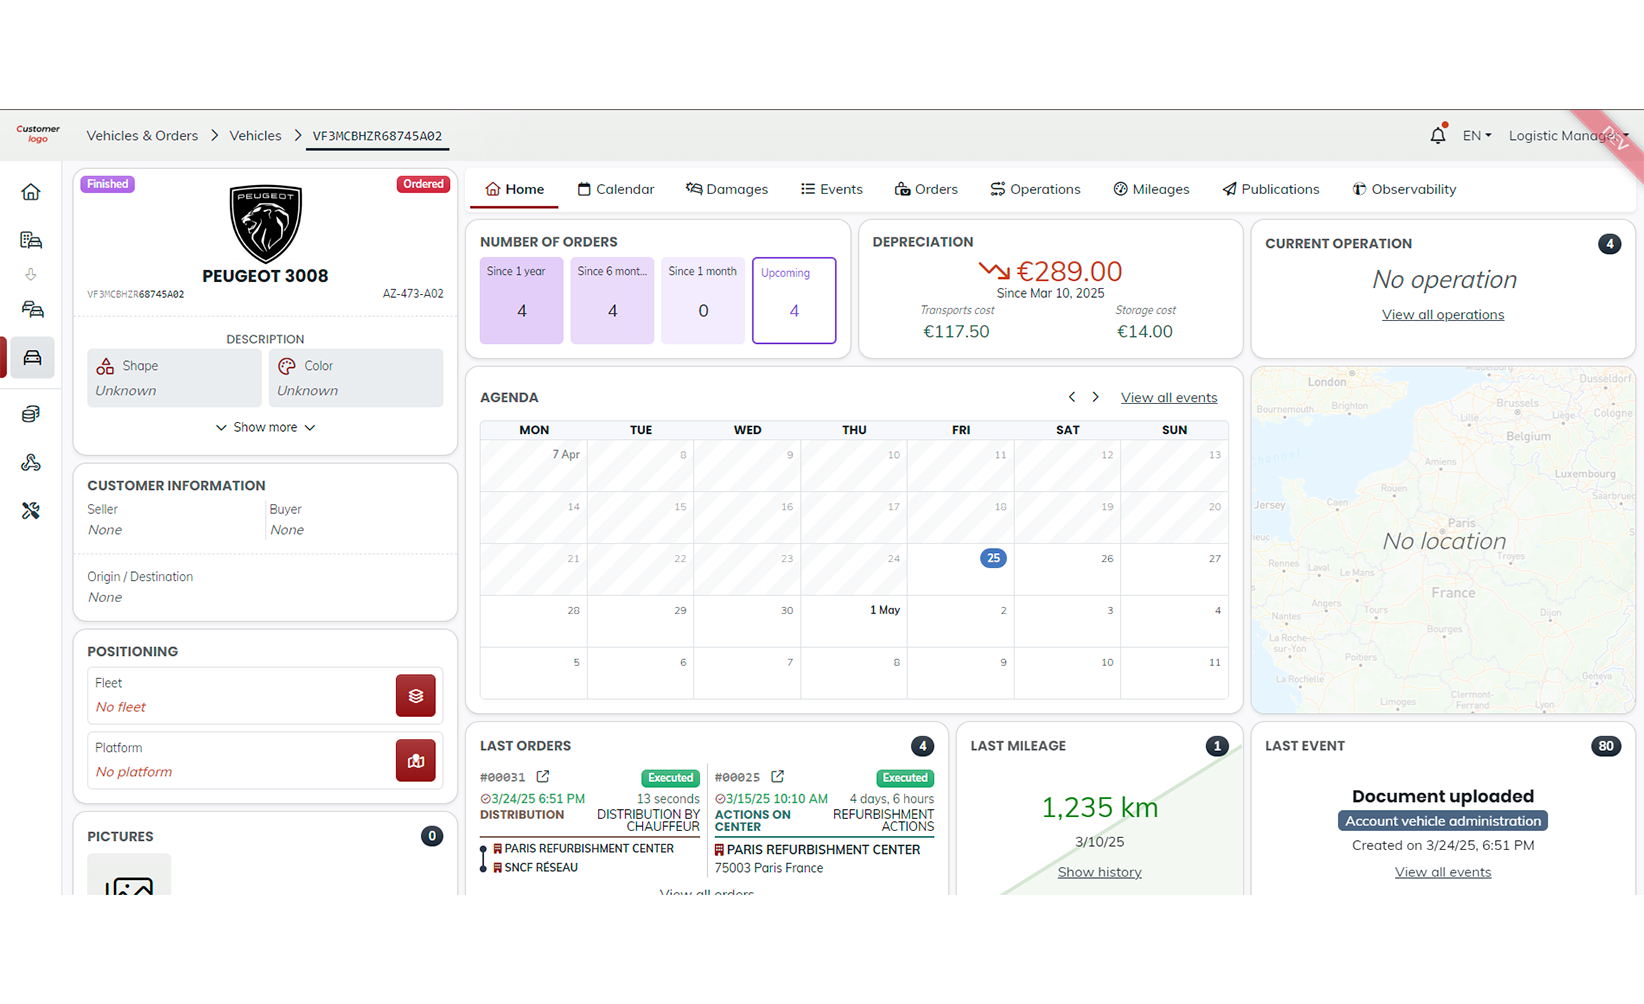Go to next agenda period arrow
1644x1004 pixels.
pyautogui.click(x=1096, y=397)
